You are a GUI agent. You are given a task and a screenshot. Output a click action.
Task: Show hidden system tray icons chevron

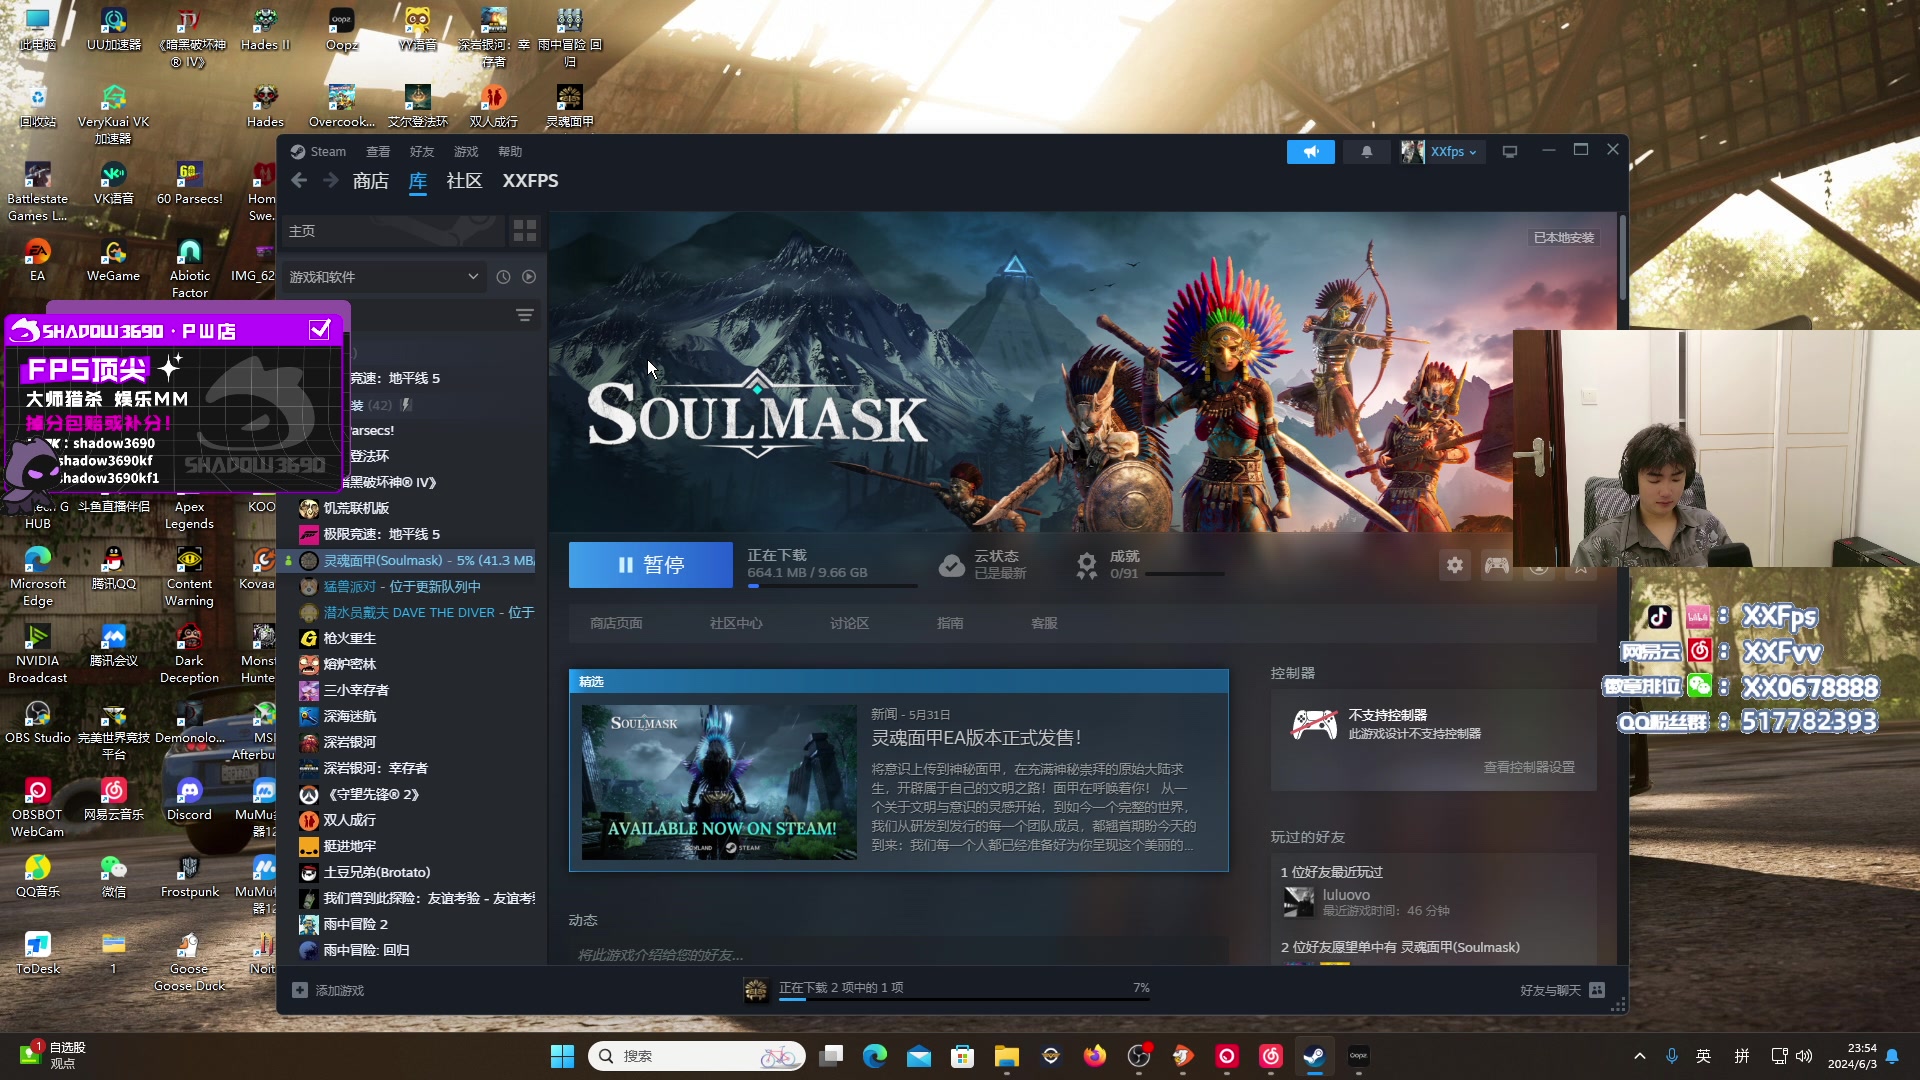point(1639,1056)
